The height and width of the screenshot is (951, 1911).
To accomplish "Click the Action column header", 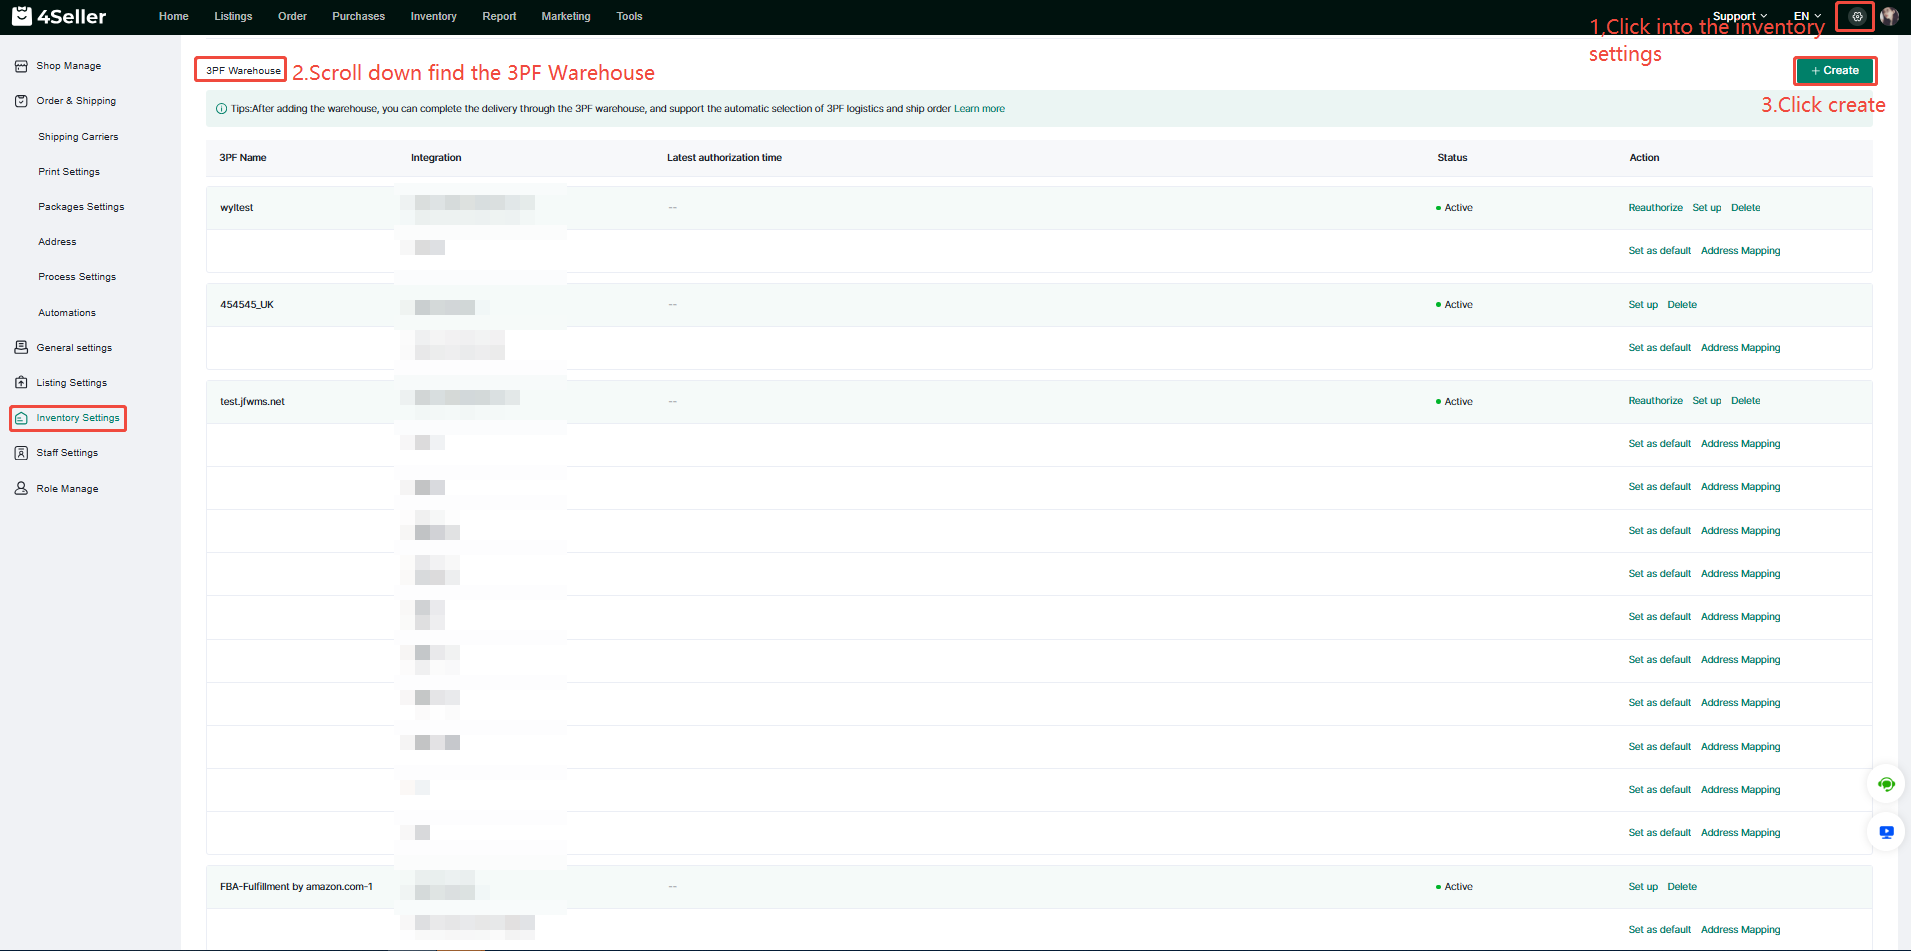I will coord(1644,158).
